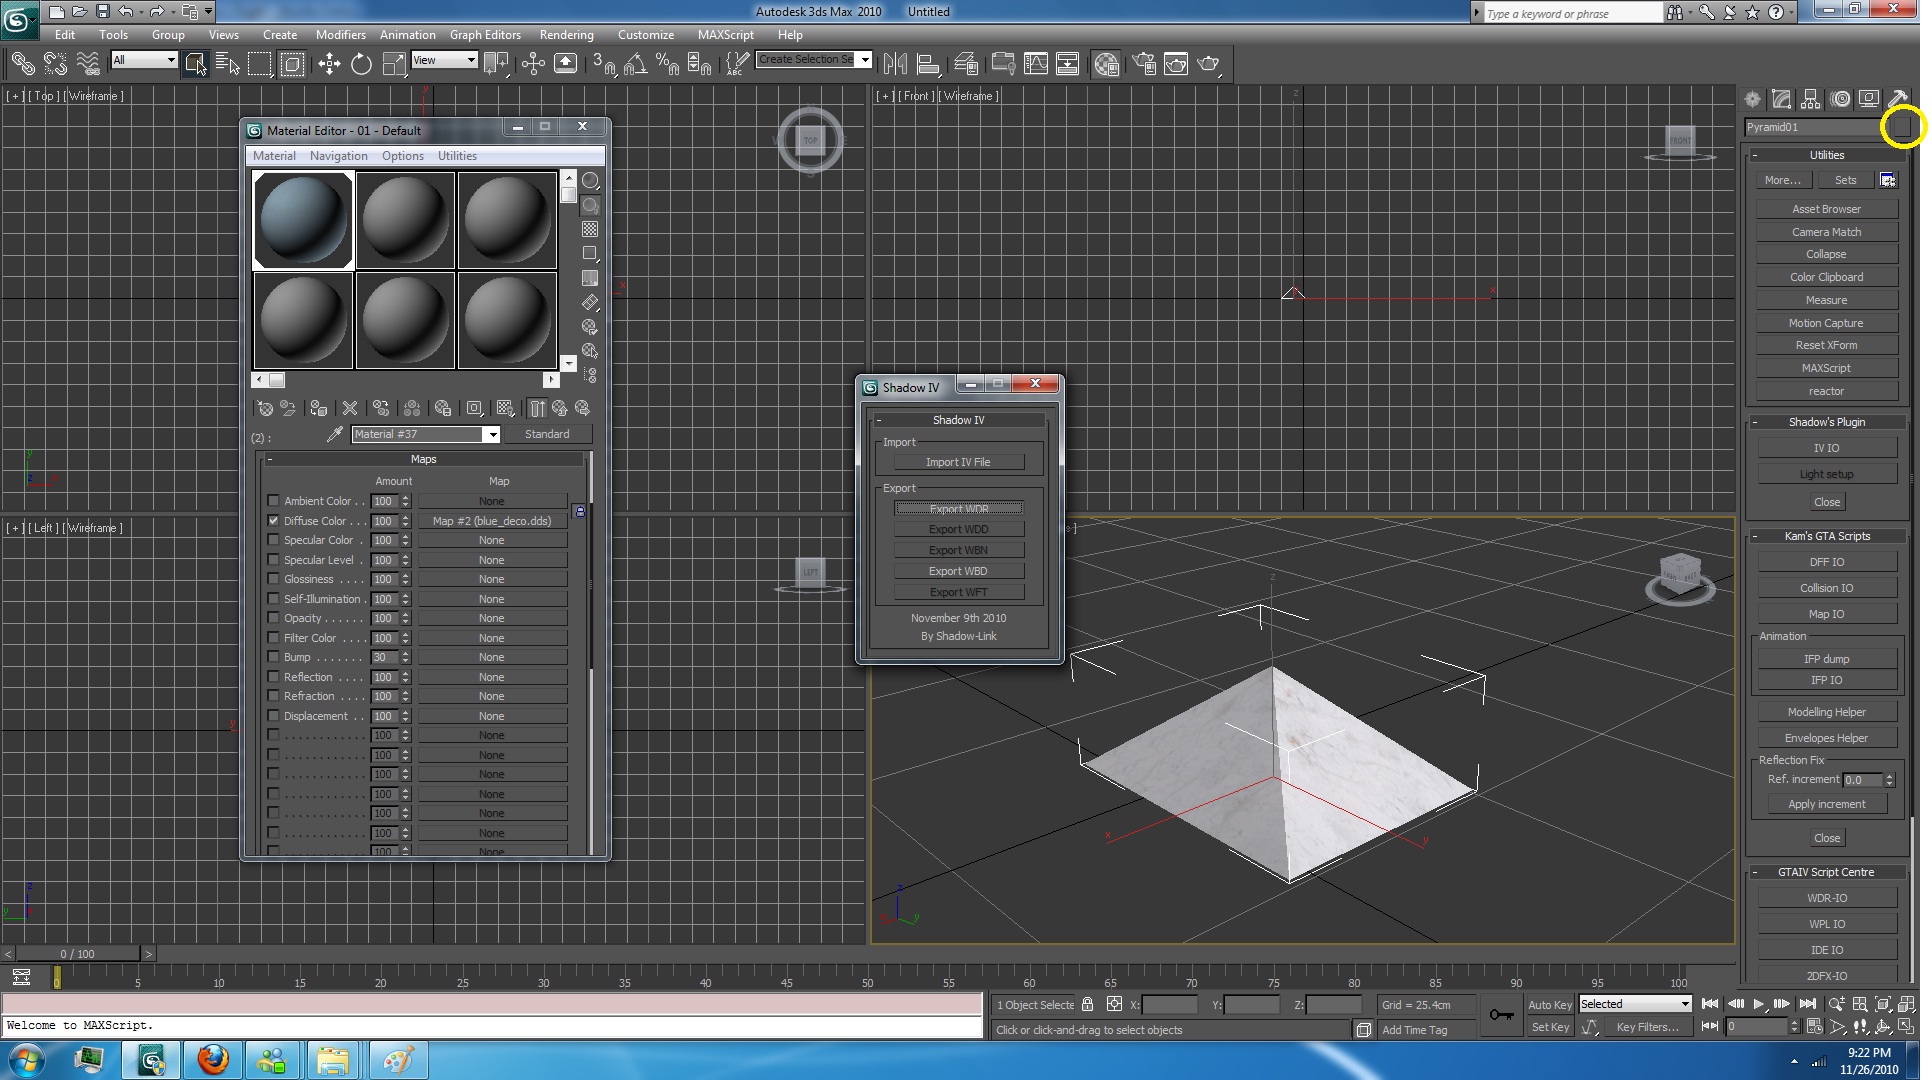Open Material Editor Navigation menu
The height and width of the screenshot is (1080, 1932).
pyautogui.click(x=338, y=156)
